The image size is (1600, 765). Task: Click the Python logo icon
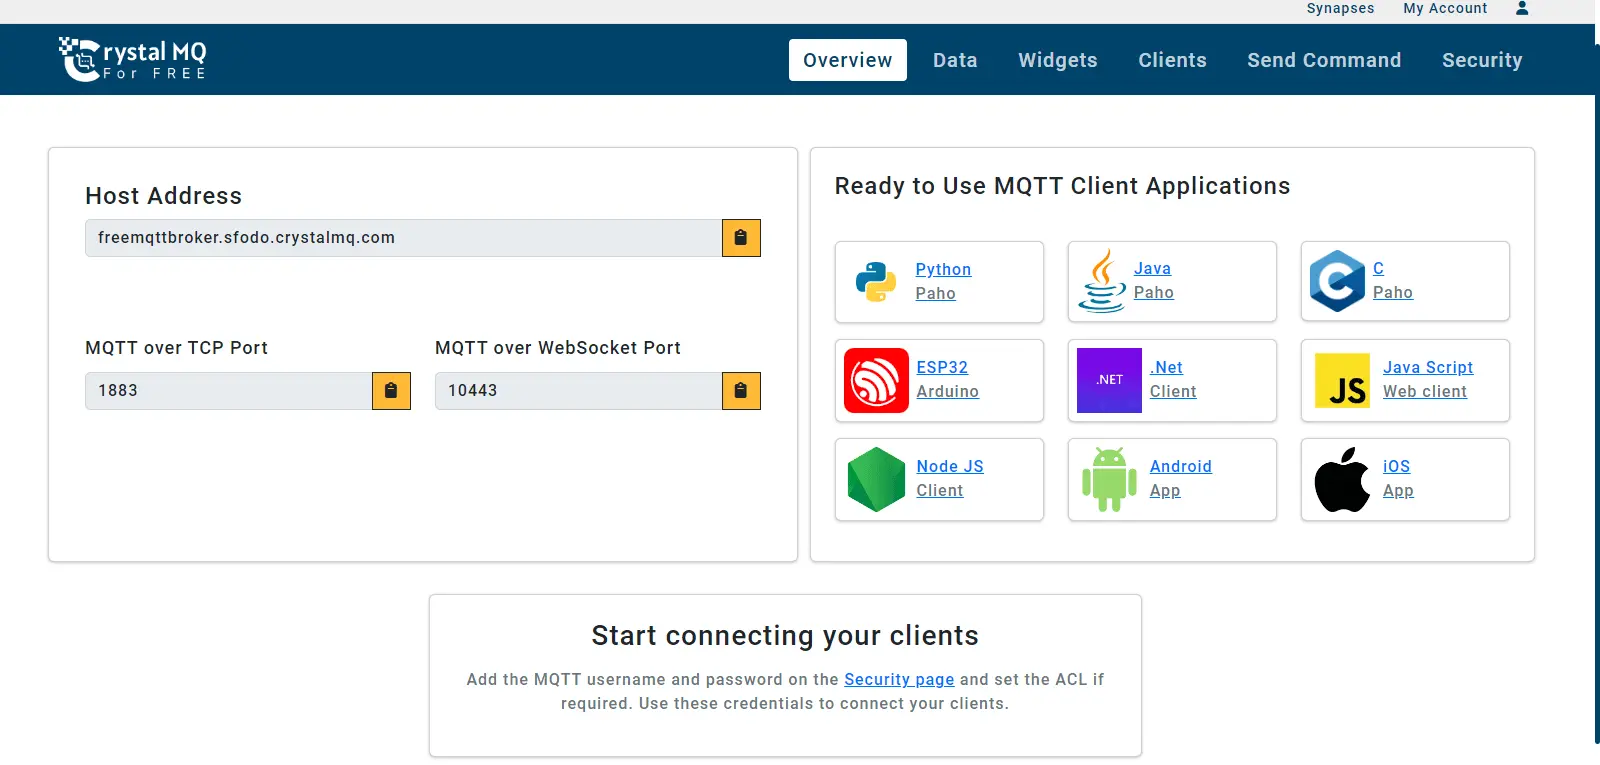876,282
